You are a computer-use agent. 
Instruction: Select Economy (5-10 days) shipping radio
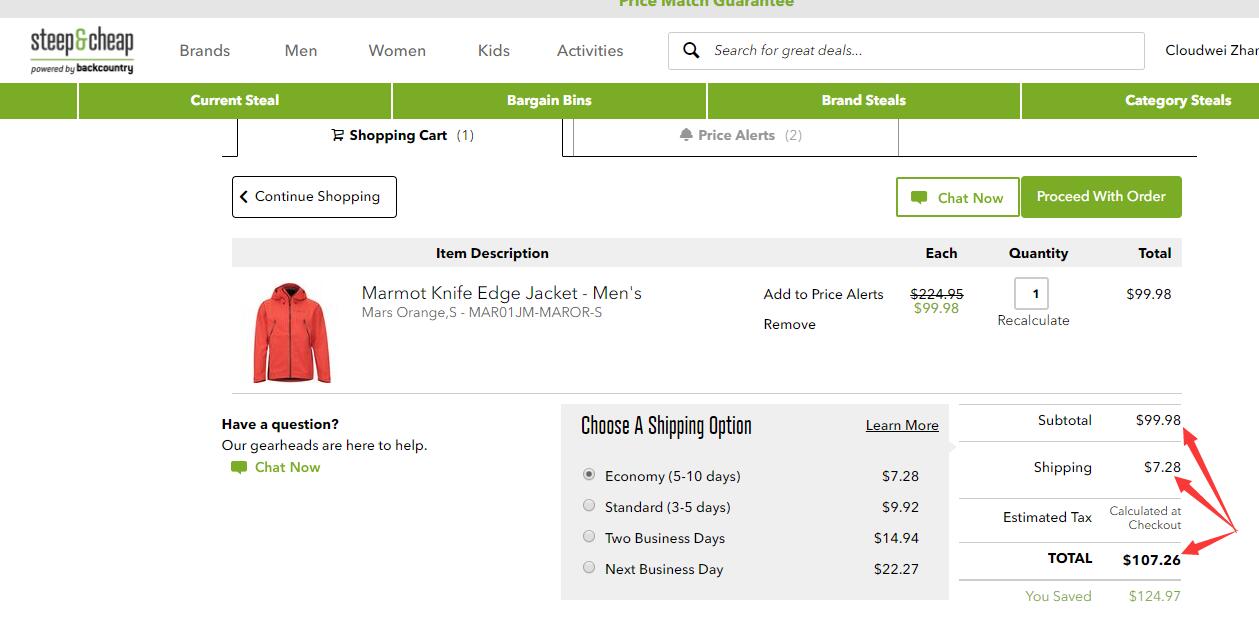(589, 474)
